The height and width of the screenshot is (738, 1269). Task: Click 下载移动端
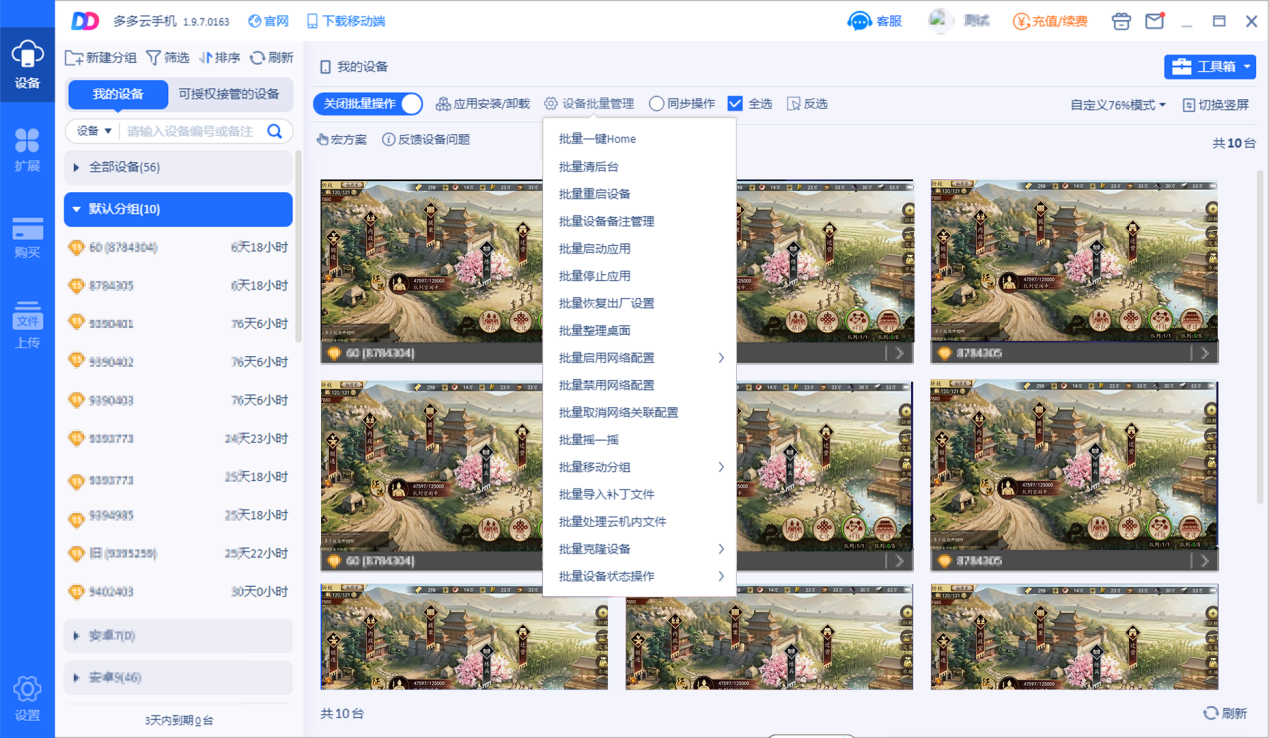click(345, 21)
